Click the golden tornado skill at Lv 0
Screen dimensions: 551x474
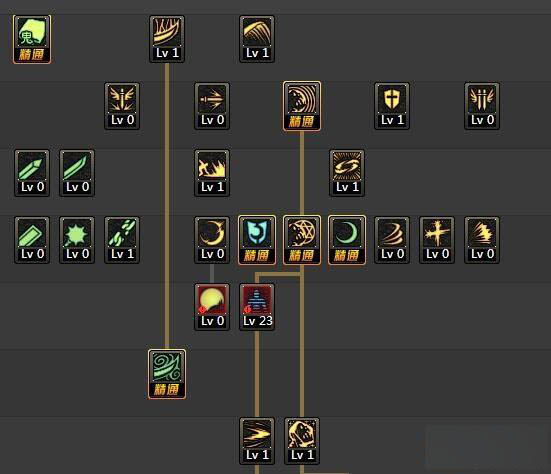392,240
